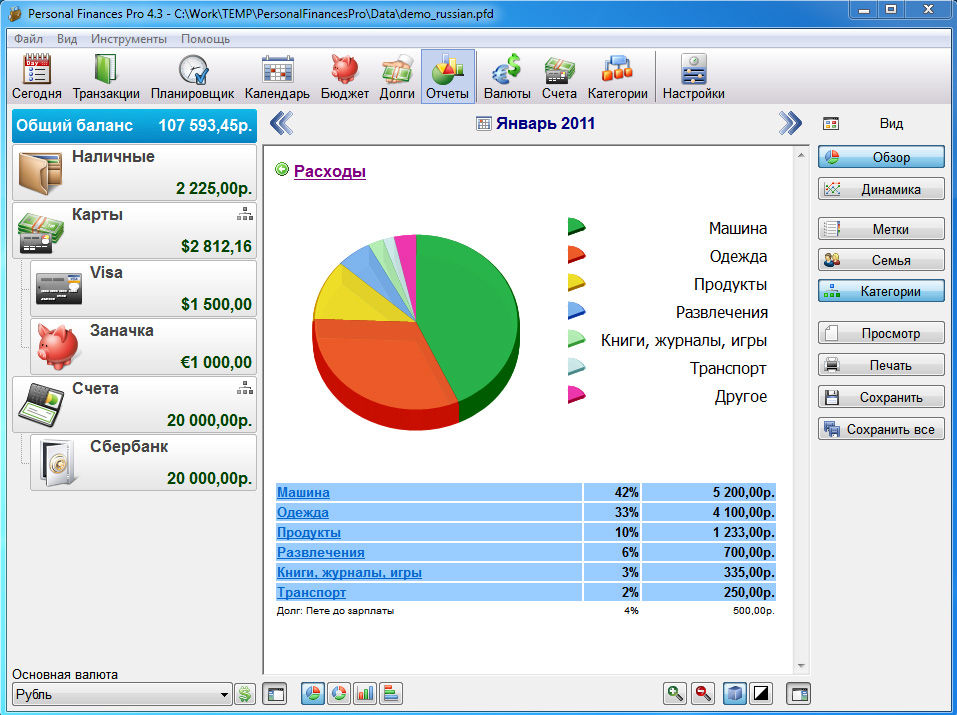957x715 pixels.
Task: Open Настройки settings in toolbar
Action: [693, 76]
